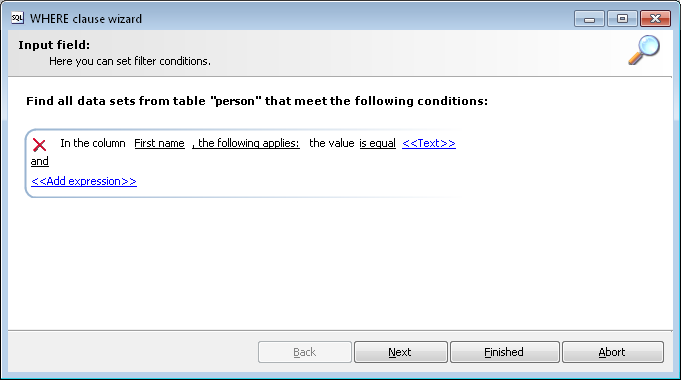Set the <<Text>> comparison value
This screenshot has width=681, height=380.
(x=429, y=143)
